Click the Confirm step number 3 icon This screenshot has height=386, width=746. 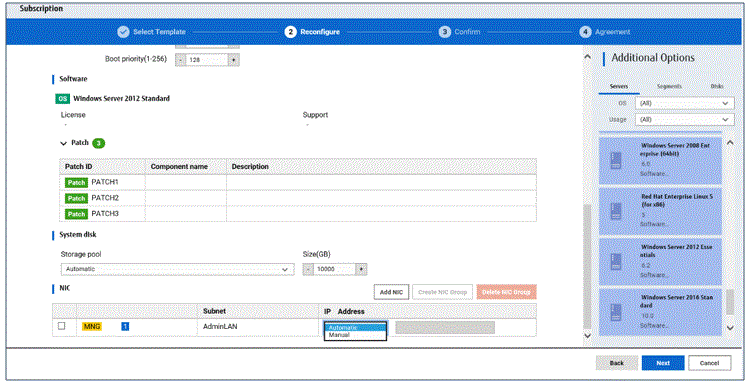click(444, 32)
